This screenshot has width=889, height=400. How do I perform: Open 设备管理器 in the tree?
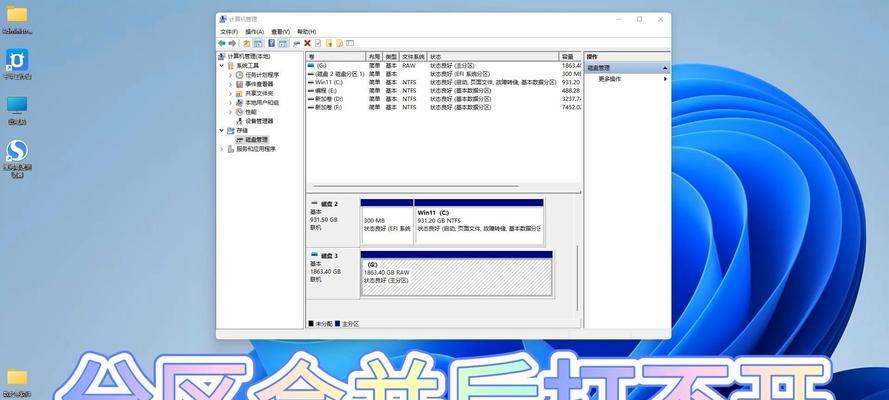click(x=255, y=121)
